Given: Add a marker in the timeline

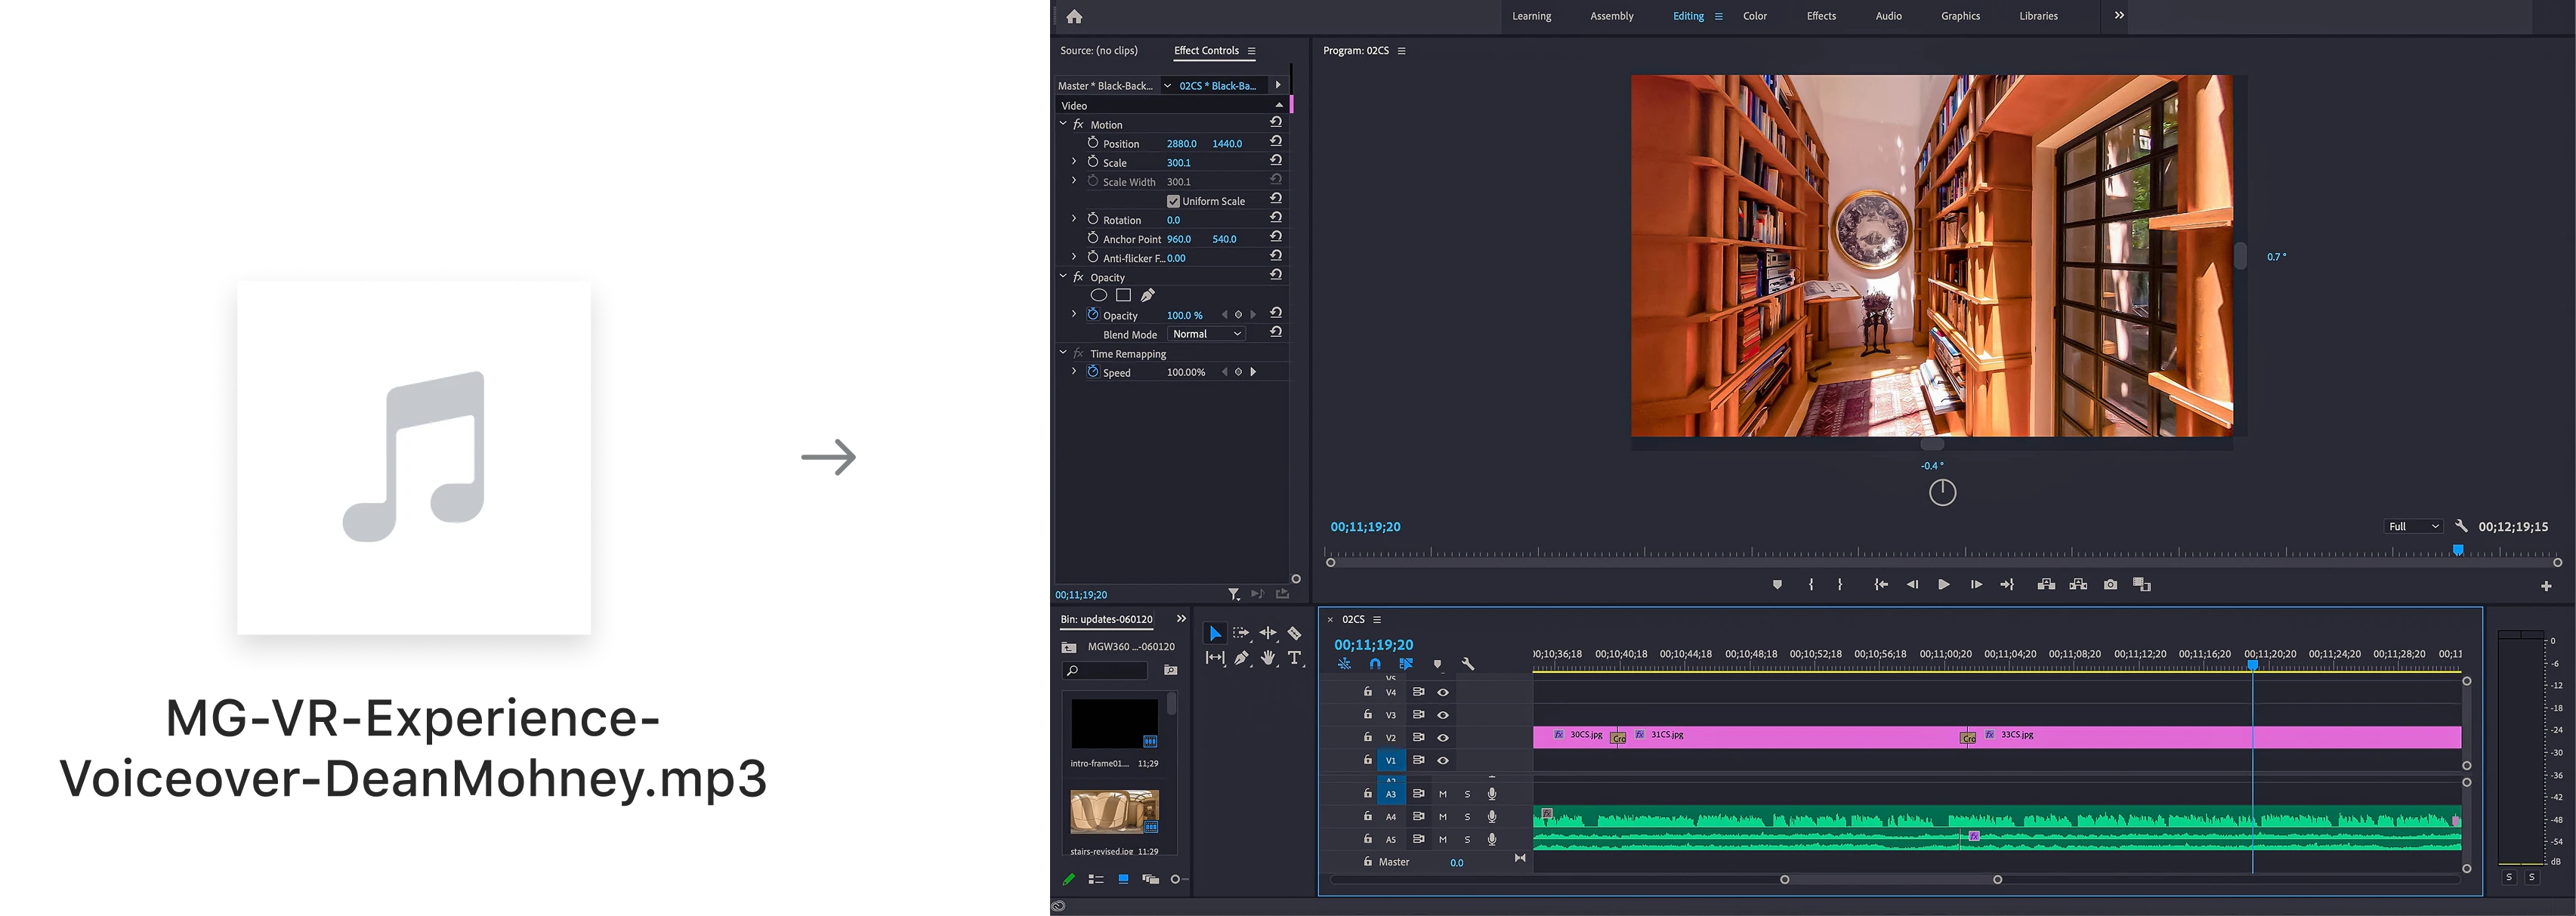Looking at the screenshot, I should (1437, 664).
